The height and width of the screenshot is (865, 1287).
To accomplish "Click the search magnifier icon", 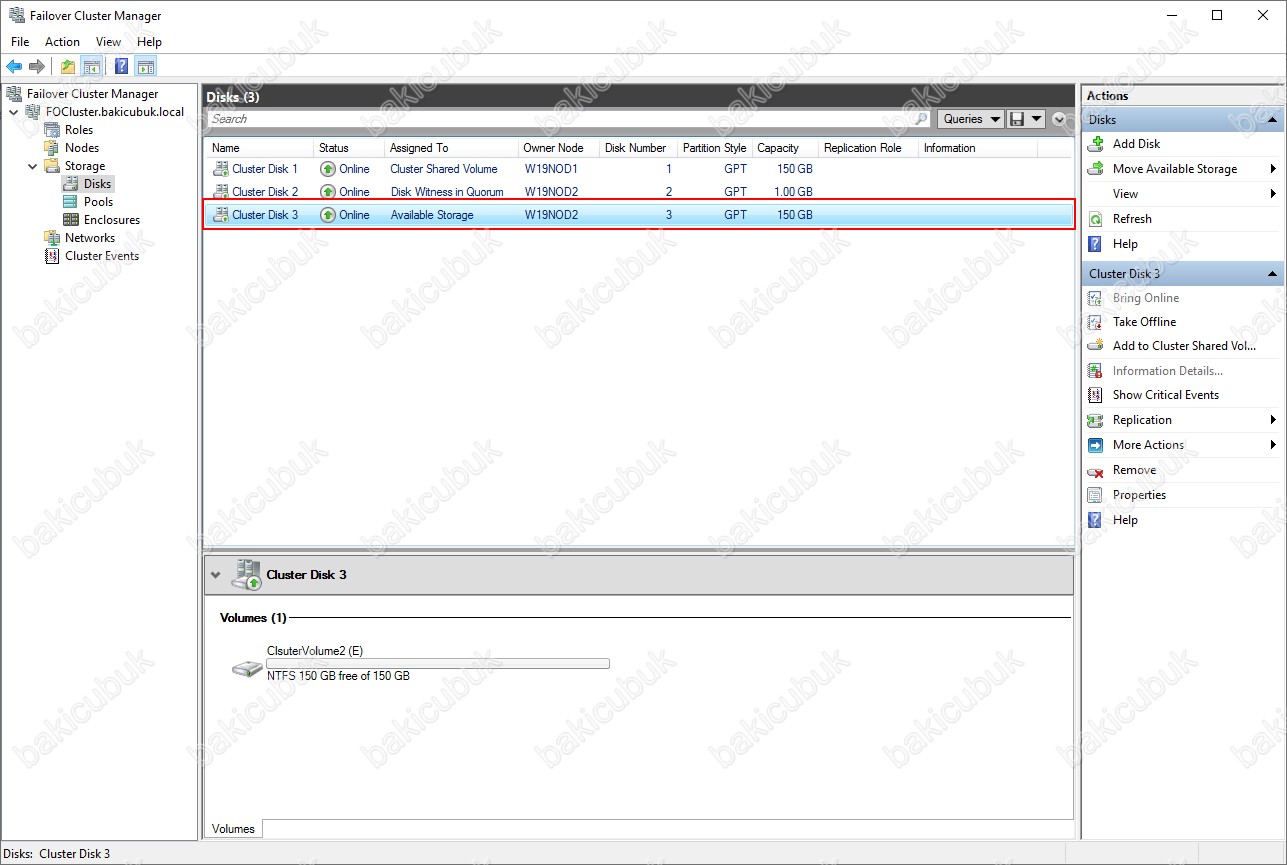I will [922, 119].
